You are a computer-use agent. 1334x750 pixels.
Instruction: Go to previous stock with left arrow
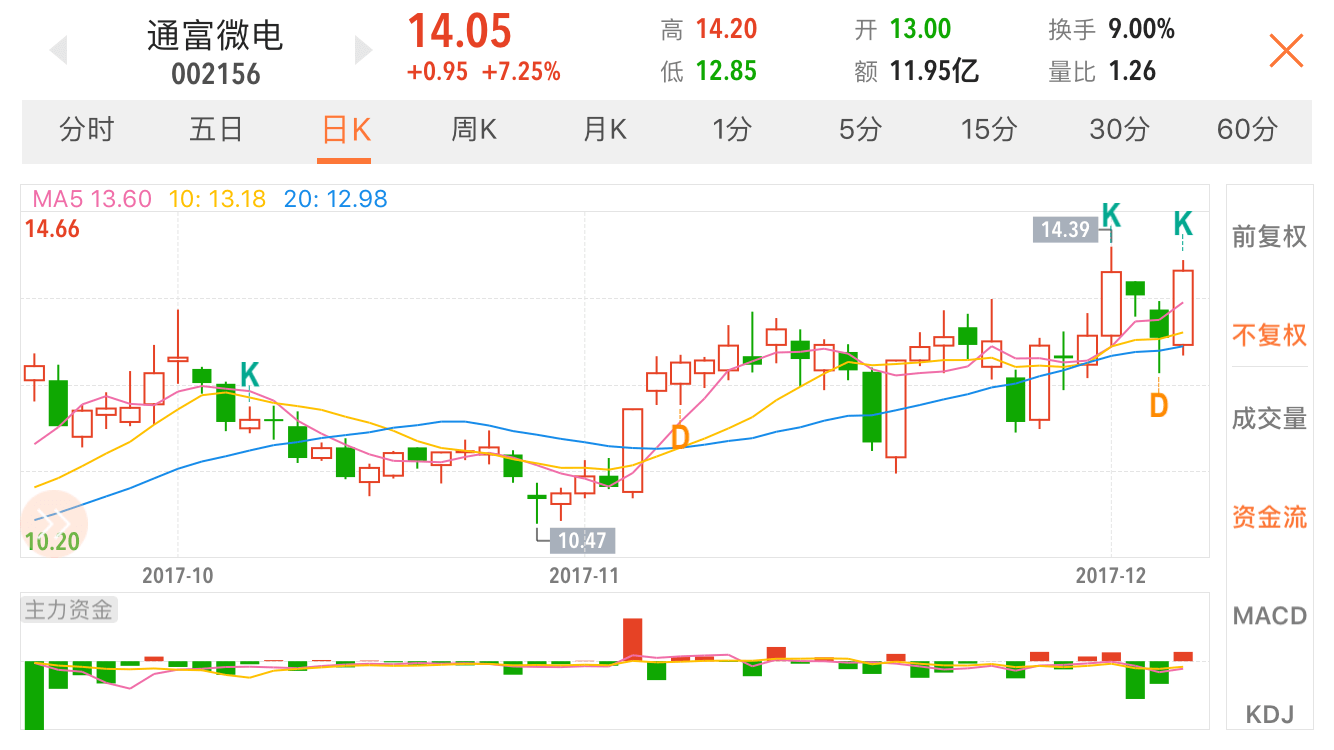pos(59,50)
